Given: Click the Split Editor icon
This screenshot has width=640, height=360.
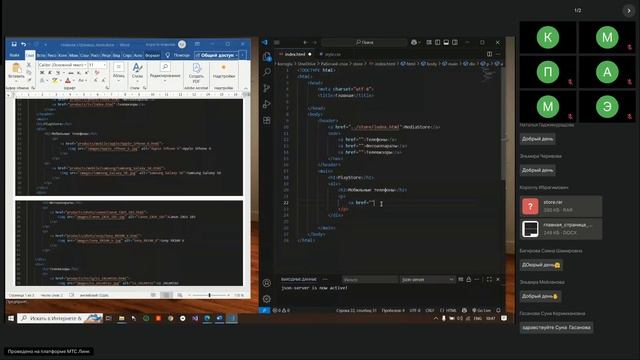Looking at the screenshot, I should click(489, 54).
